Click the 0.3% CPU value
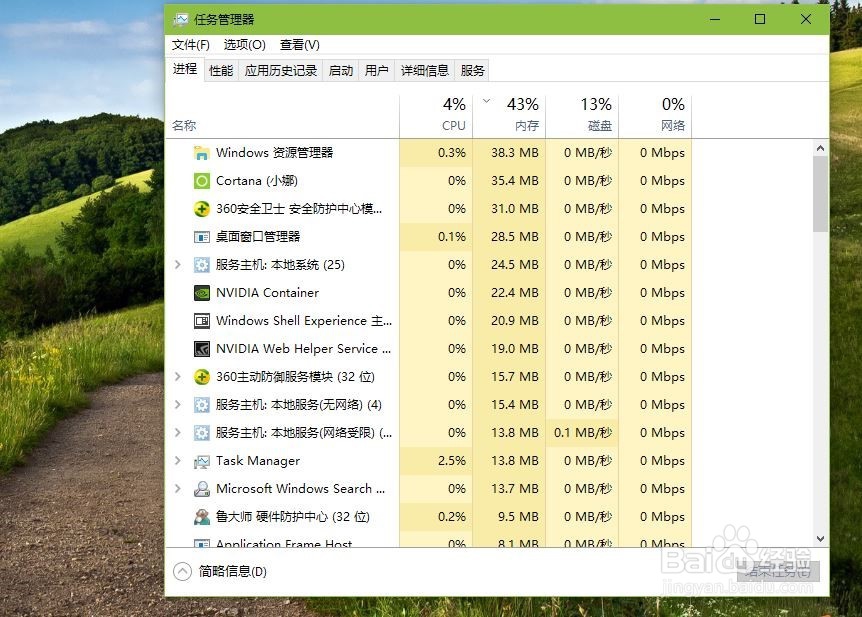 click(451, 153)
